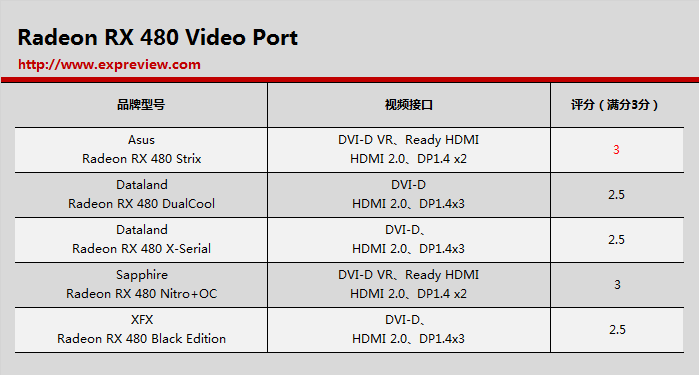699x375 pixels.
Task: Click the Radeon RX 480 Video Port title
Action: coord(157,37)
